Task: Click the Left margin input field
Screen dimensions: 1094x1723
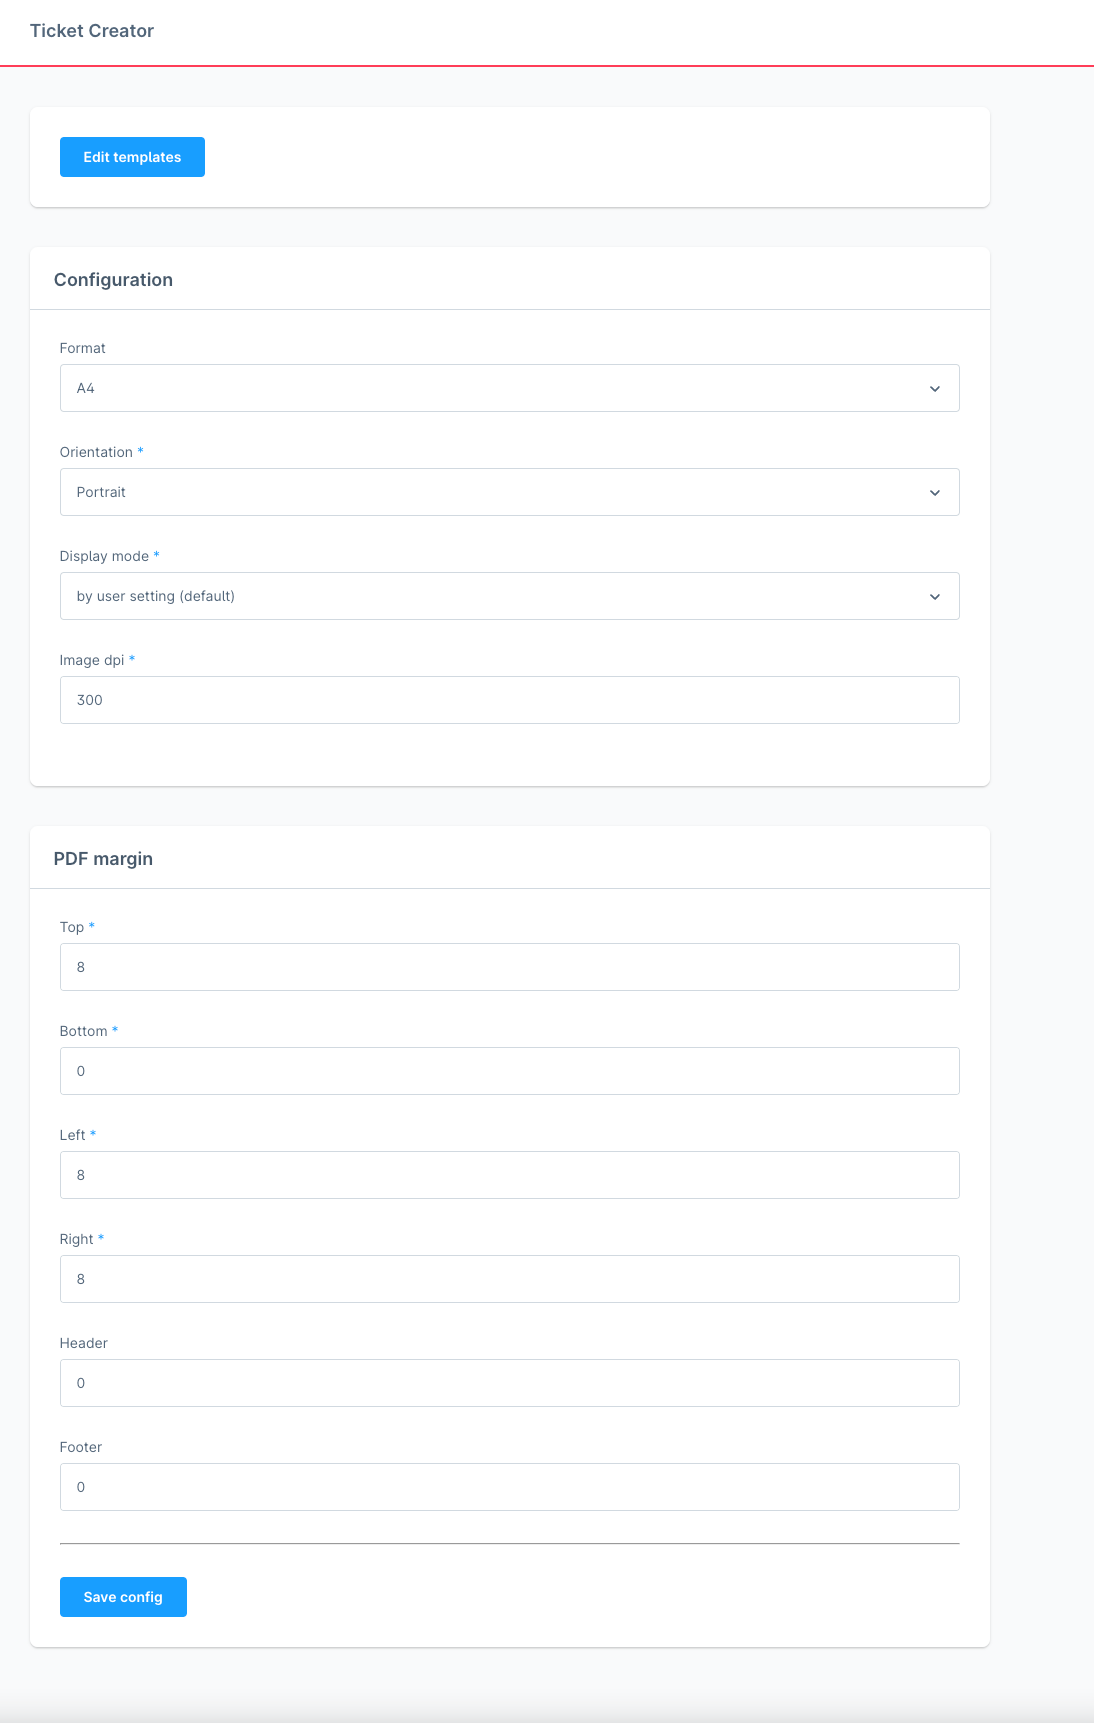Action: 510,1175
